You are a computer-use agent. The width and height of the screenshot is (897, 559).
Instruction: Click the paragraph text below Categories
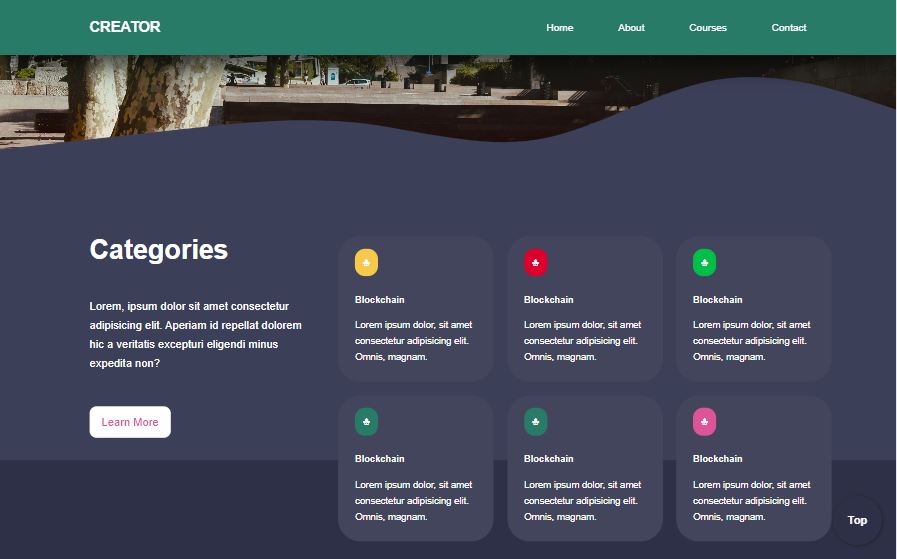coord(196,335)
